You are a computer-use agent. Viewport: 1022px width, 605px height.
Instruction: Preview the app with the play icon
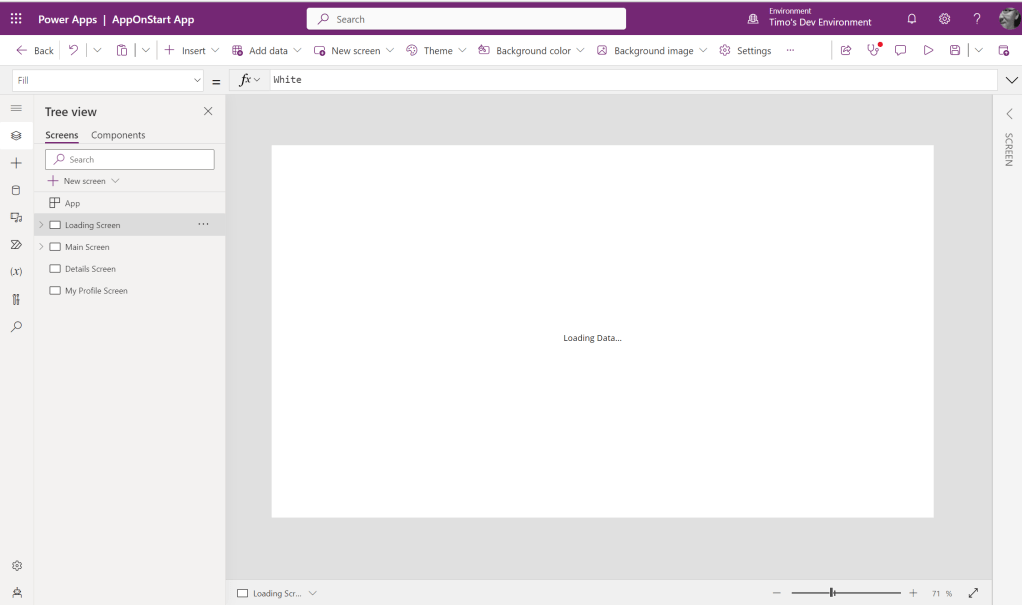(x=928, y=50)
